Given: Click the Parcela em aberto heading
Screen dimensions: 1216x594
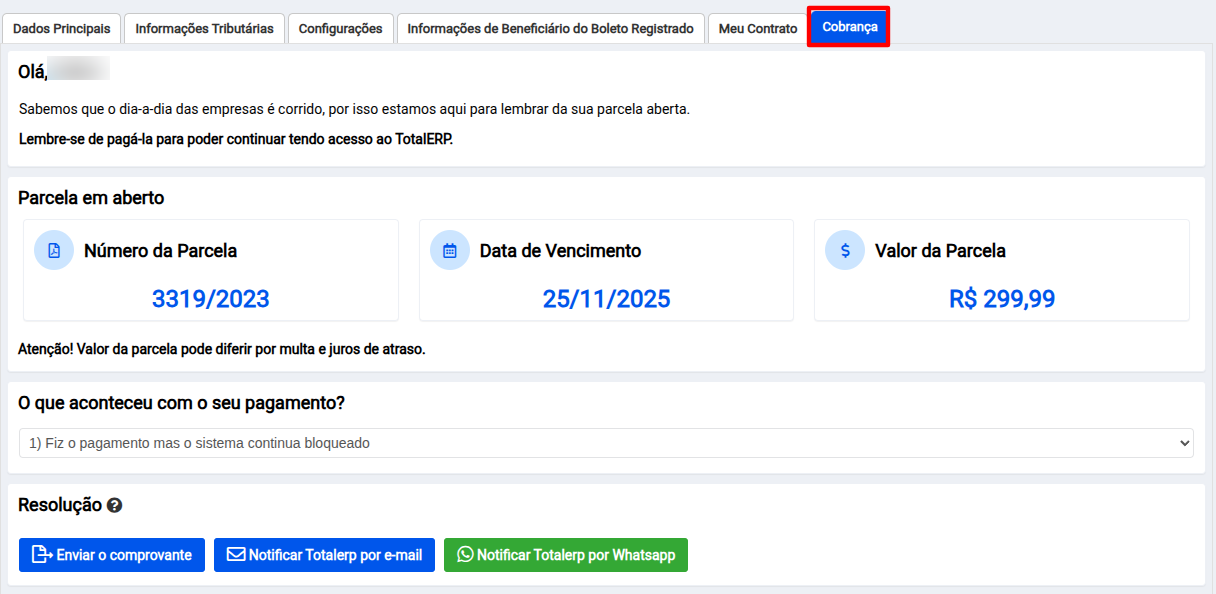Looking at the screenshot, I should coord(91,198).
